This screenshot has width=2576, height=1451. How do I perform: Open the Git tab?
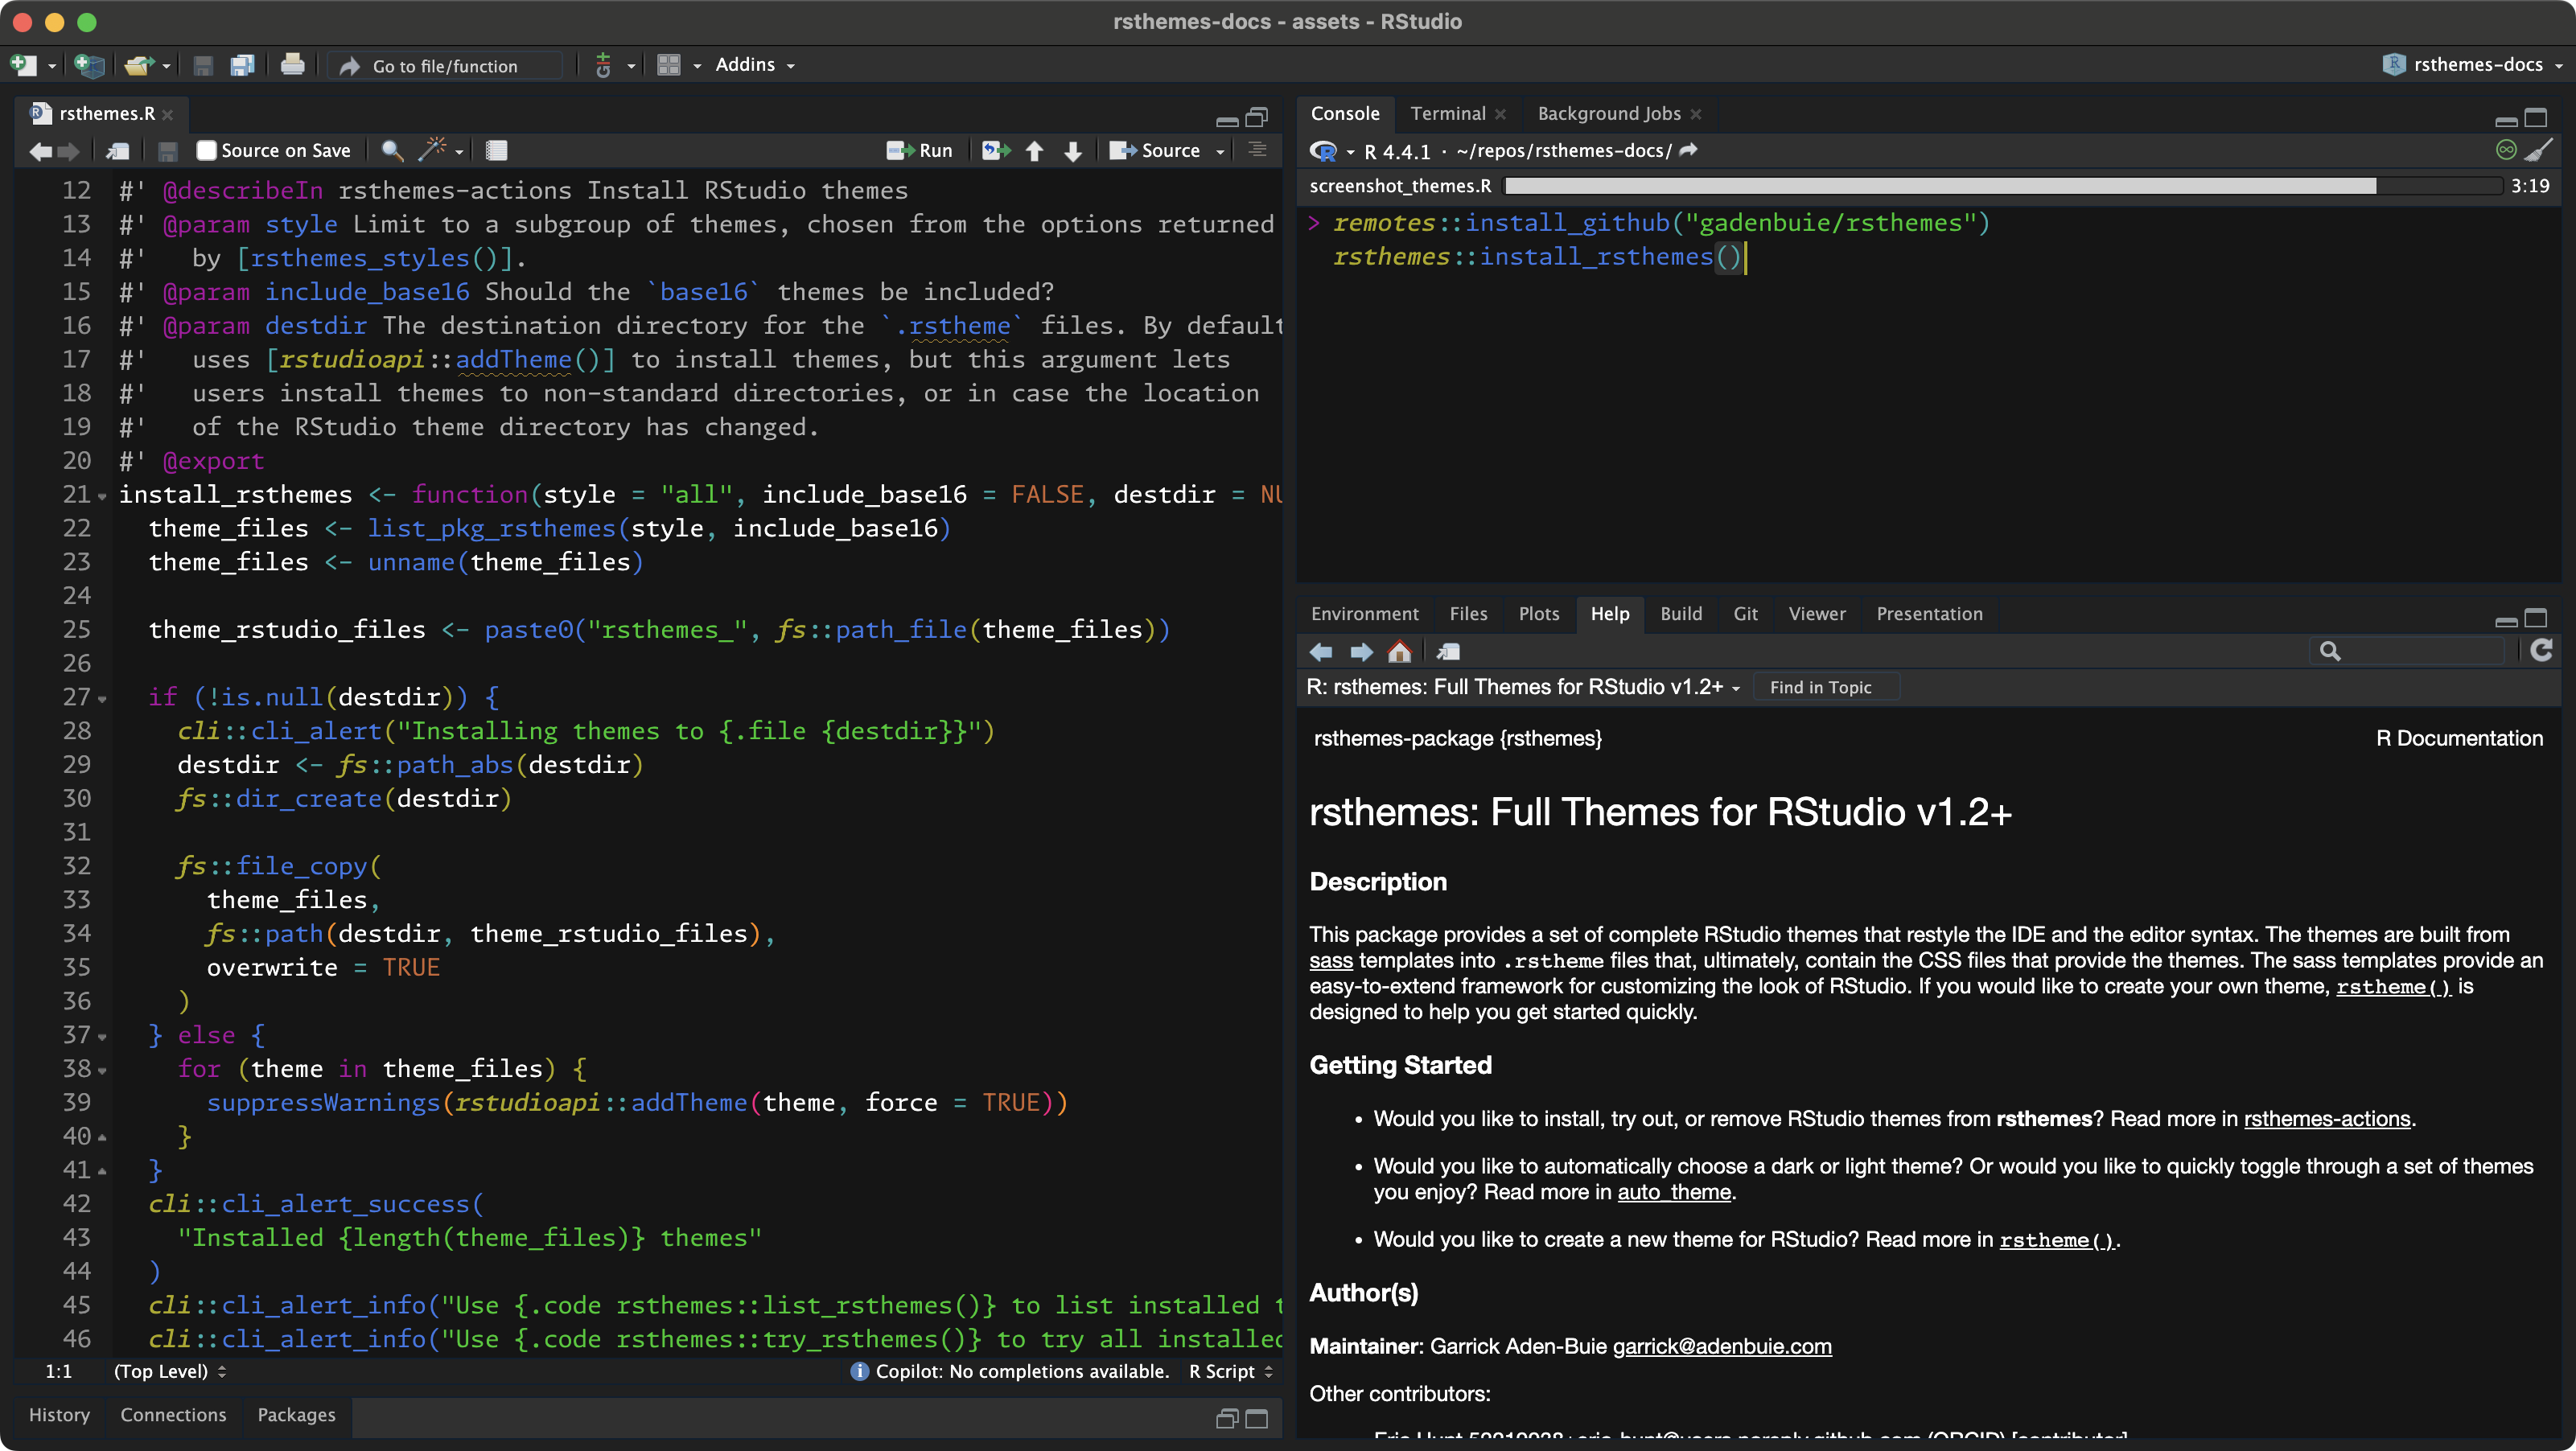1745,613
